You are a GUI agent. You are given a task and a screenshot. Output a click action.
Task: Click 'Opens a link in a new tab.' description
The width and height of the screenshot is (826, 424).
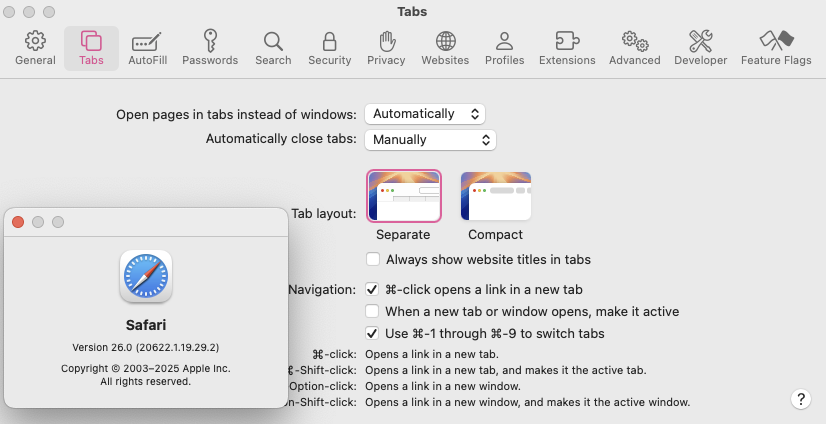tap(432, 354)
